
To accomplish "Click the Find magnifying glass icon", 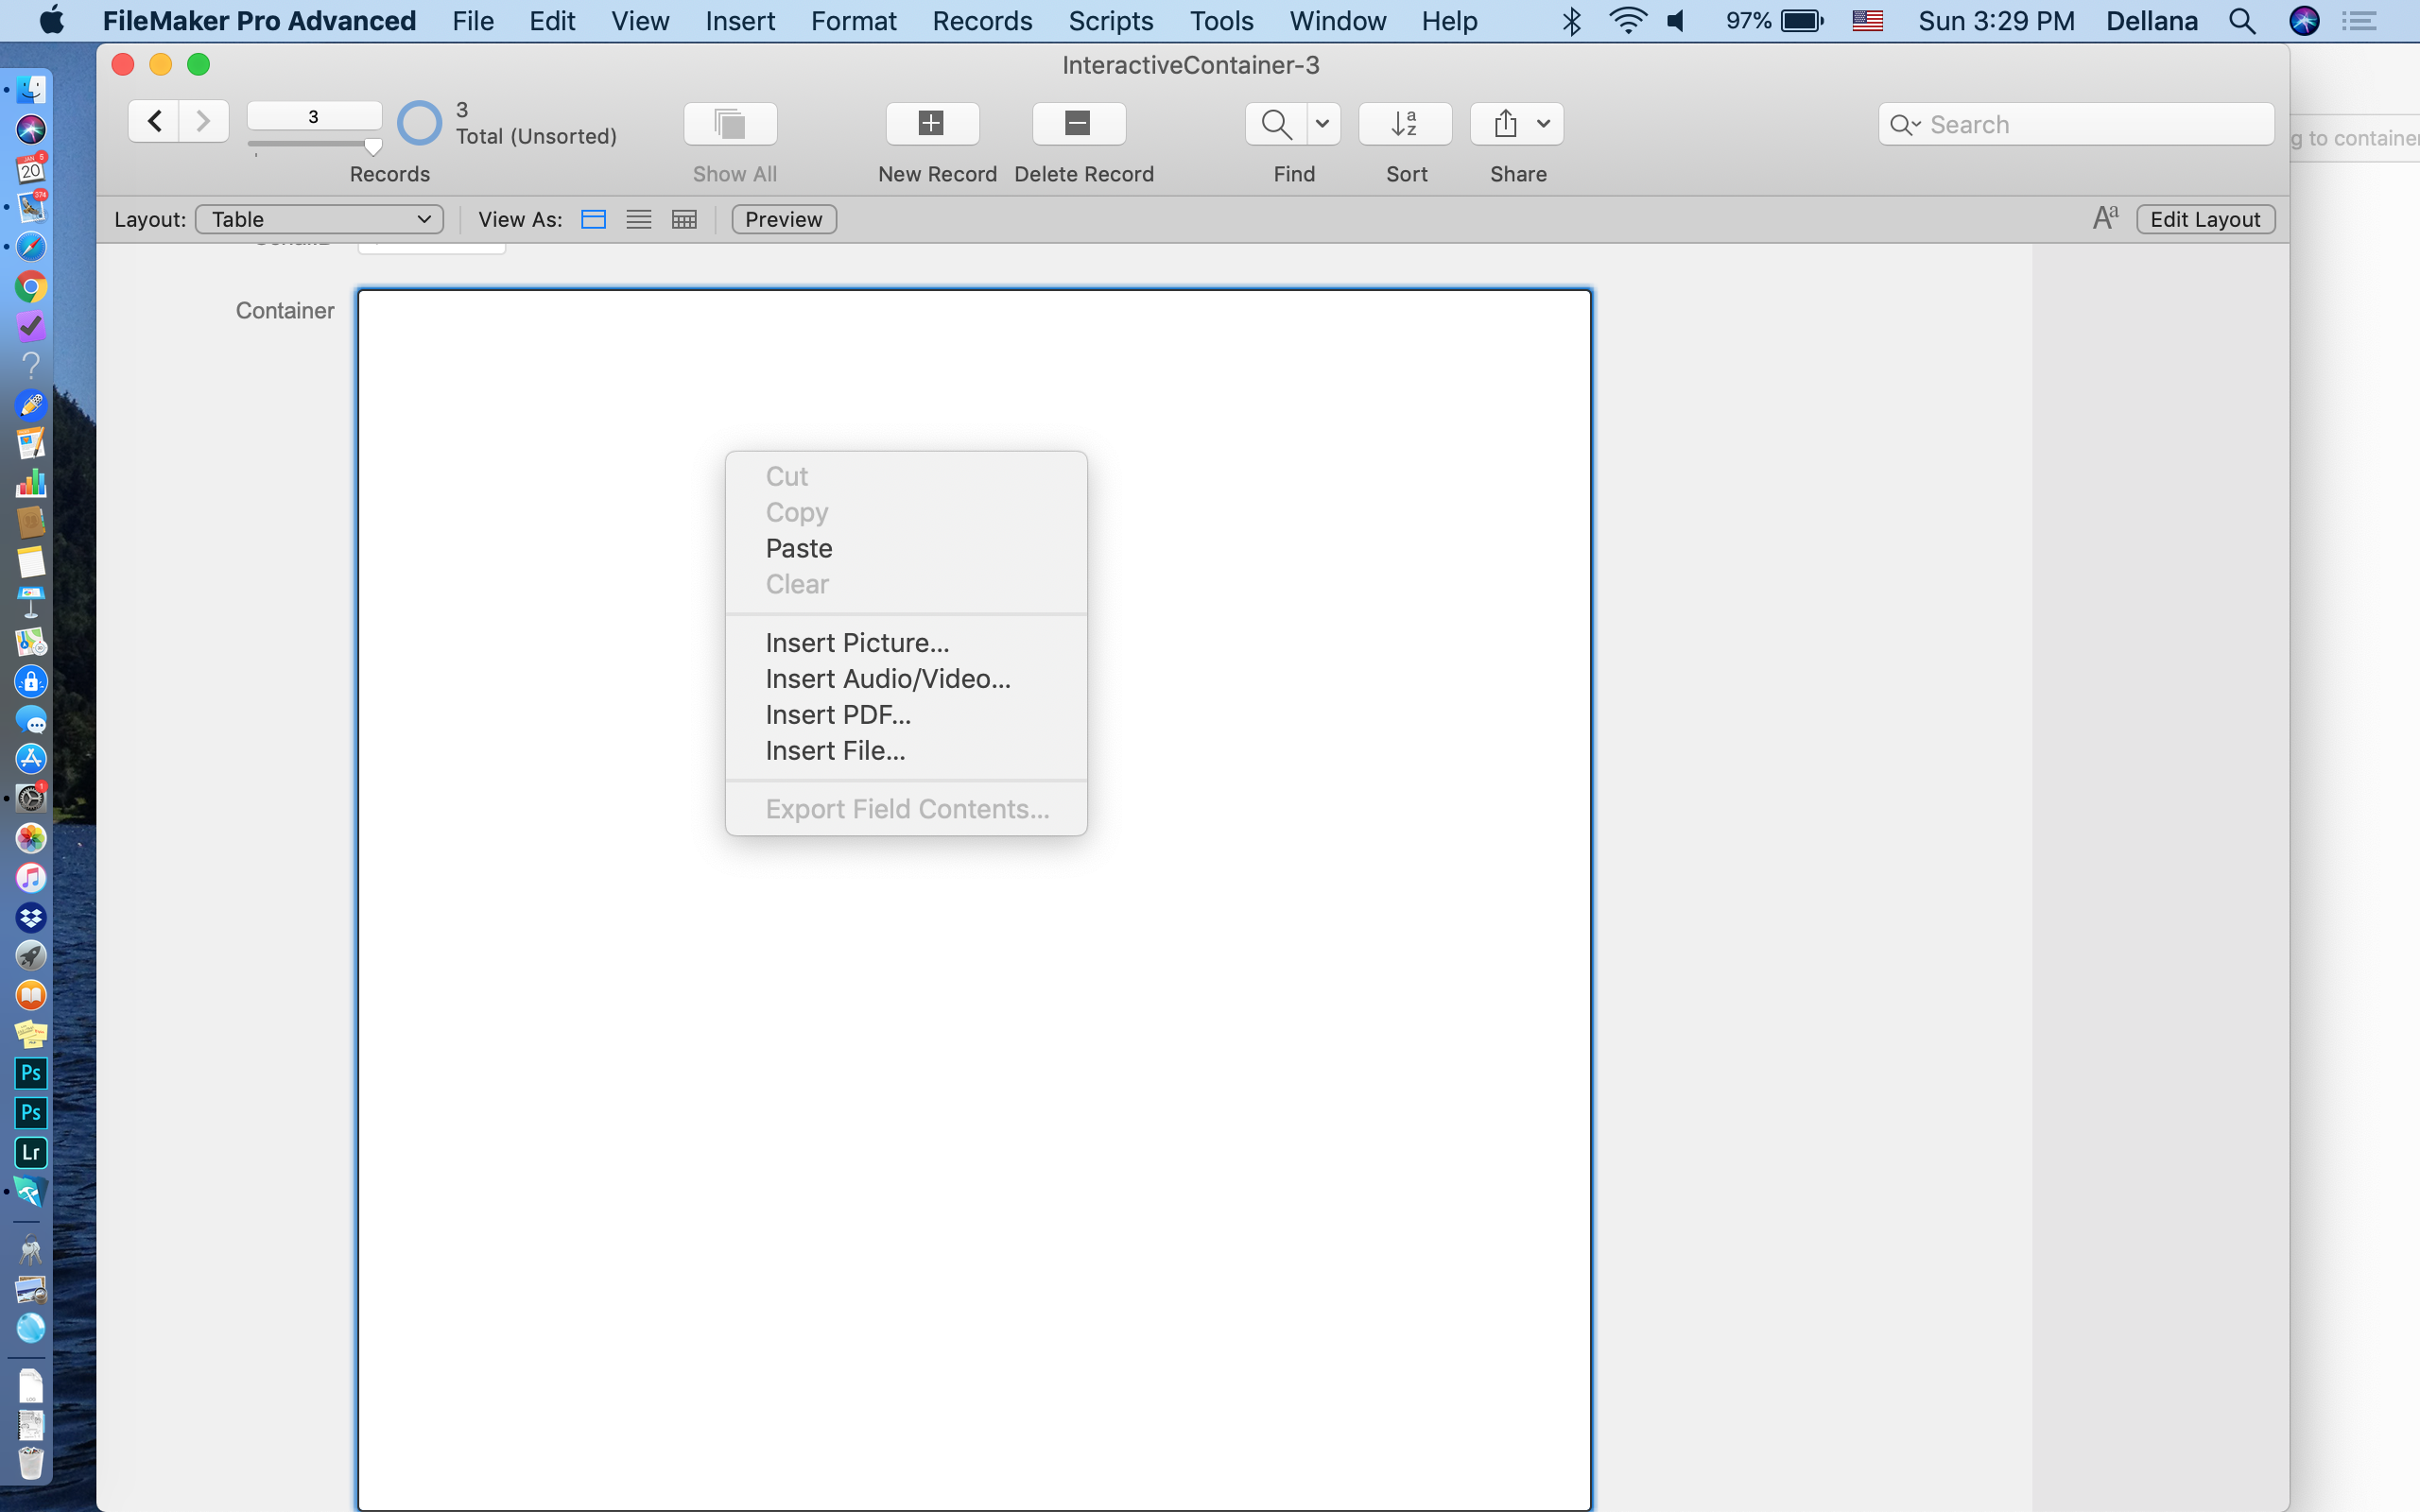I will (x=1275, y=123).
